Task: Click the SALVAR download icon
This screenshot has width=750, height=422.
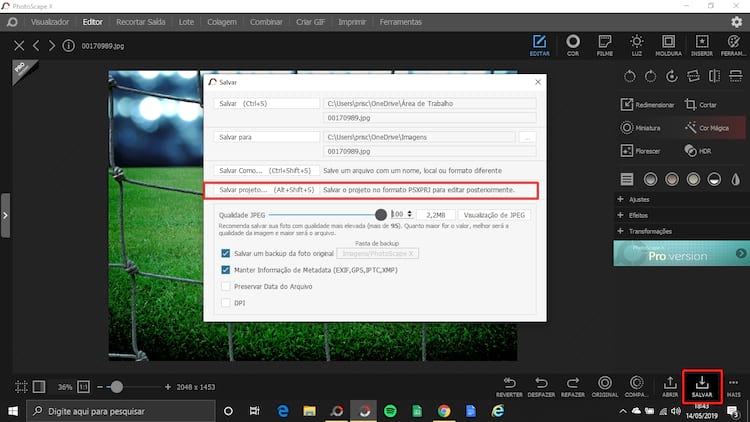Action: (x=700, y=381)
